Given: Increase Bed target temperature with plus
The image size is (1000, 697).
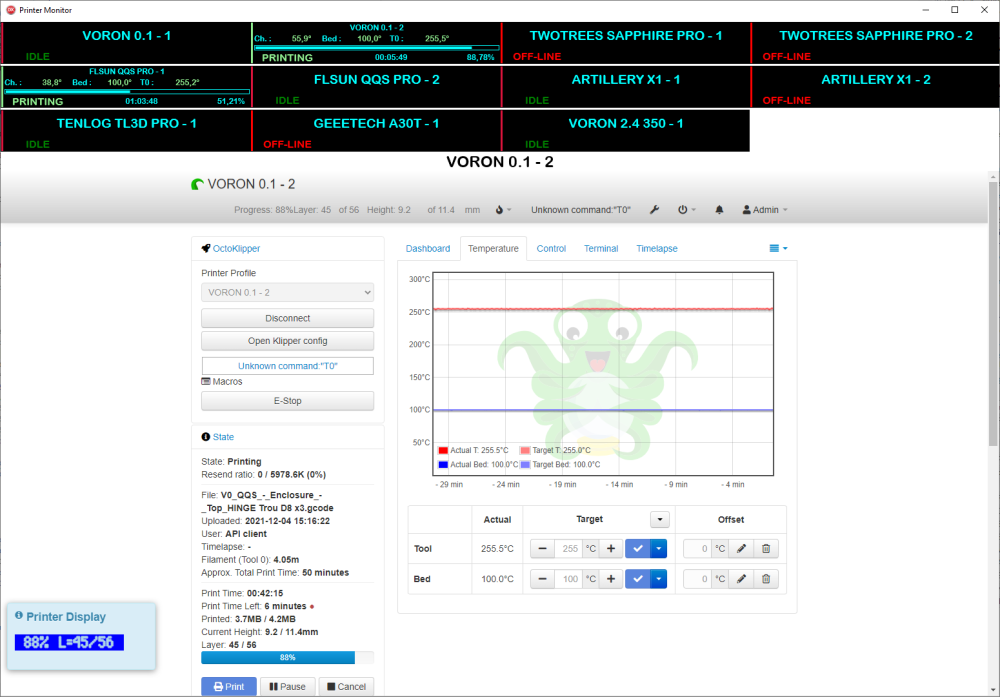Looking at the screenshot, I should (611, 579).
